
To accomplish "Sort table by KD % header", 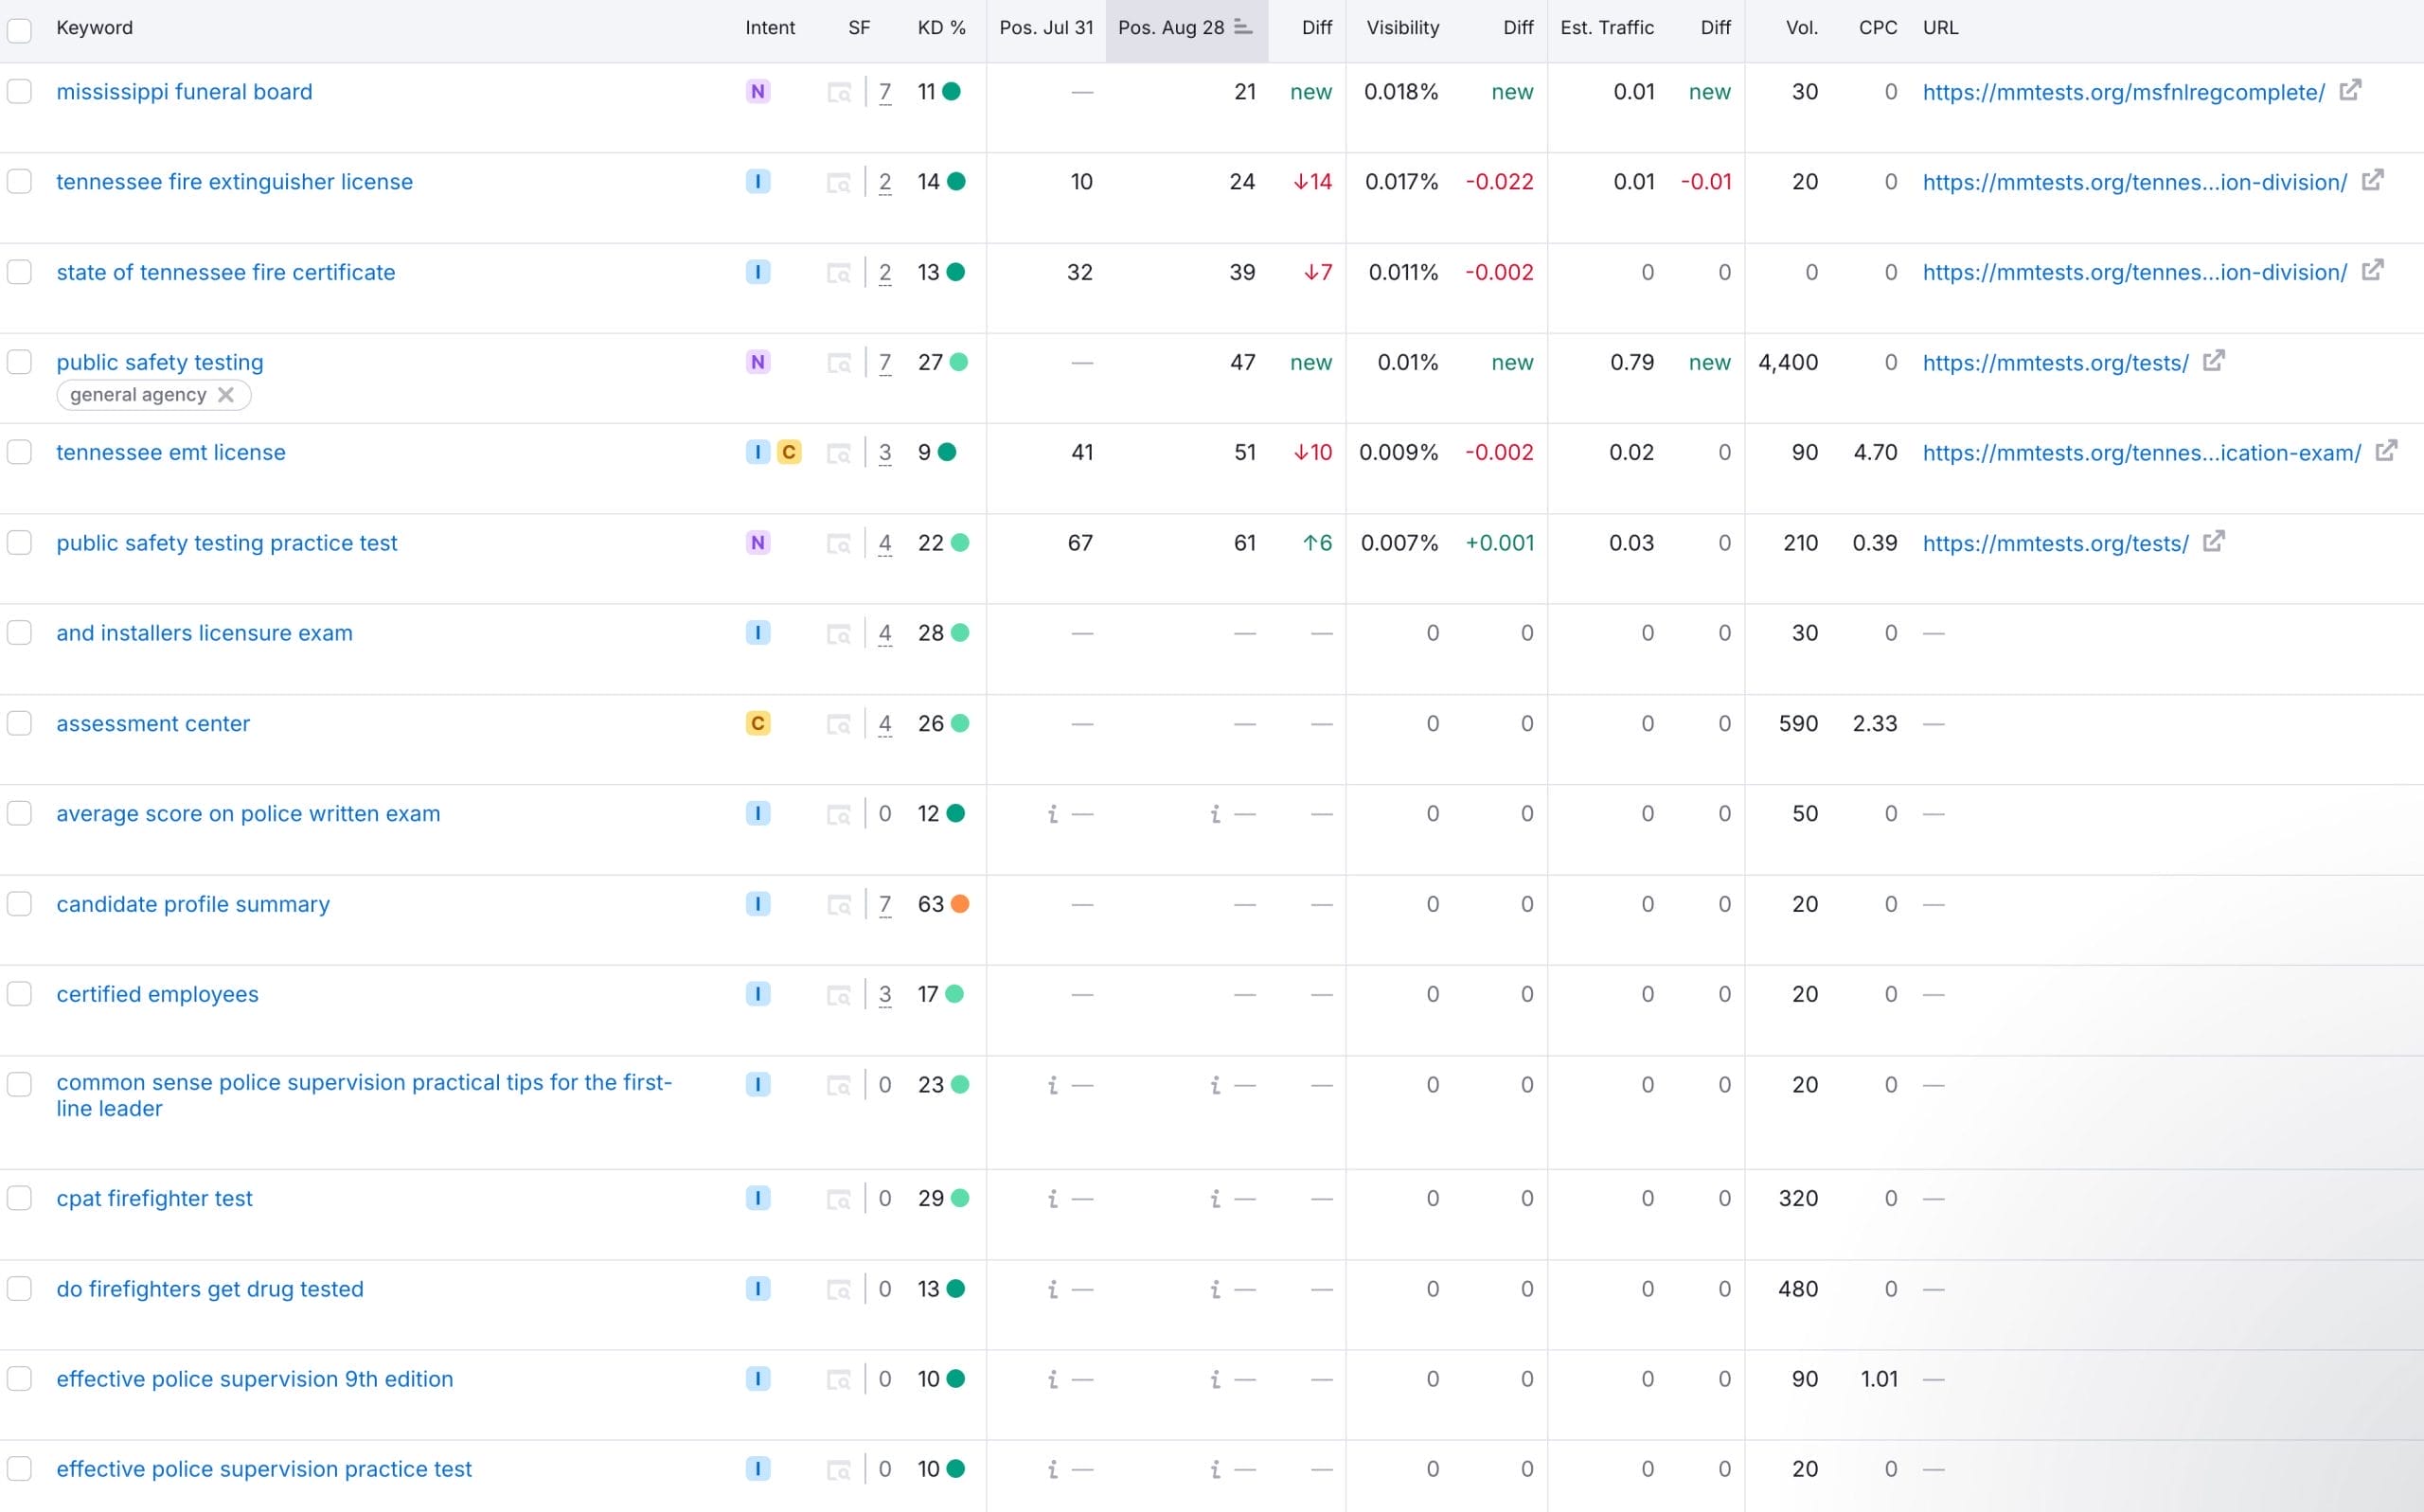I will [x=941, y=28].
